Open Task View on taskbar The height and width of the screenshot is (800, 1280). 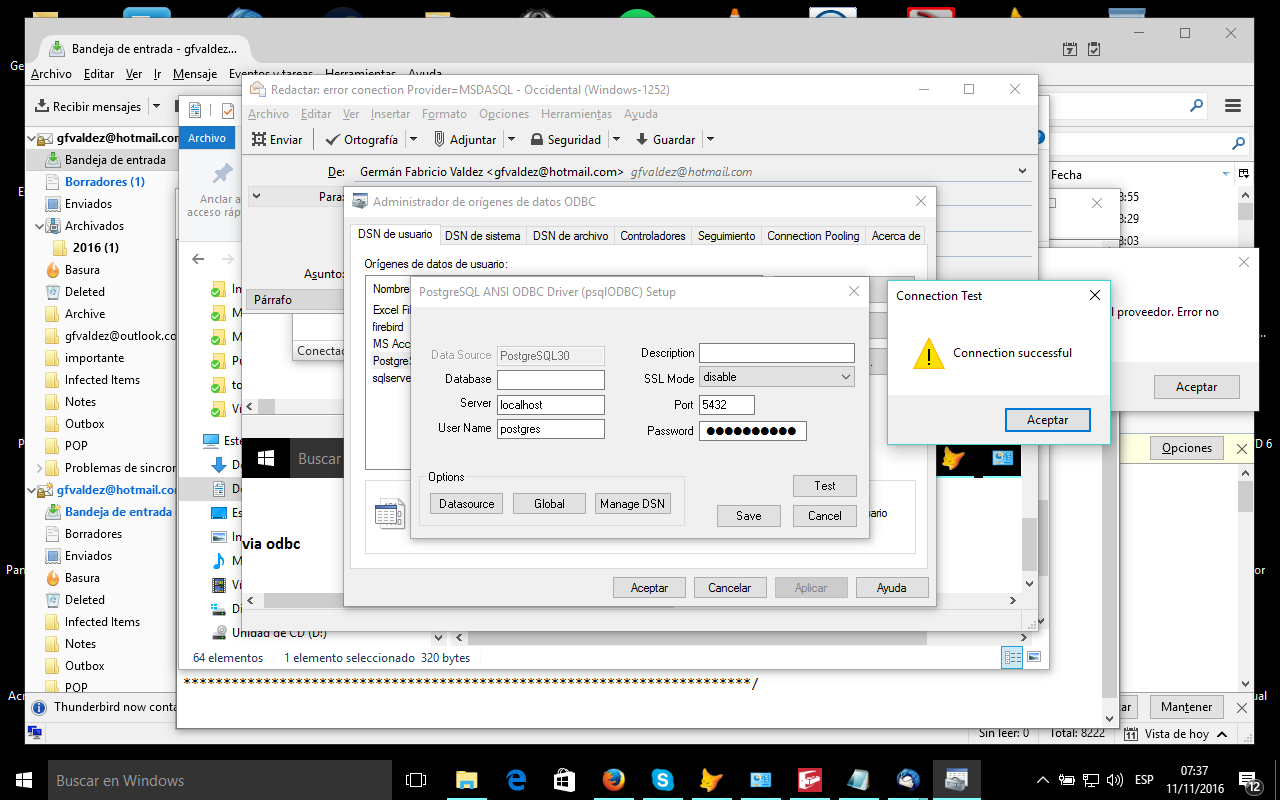coord(416,780)
